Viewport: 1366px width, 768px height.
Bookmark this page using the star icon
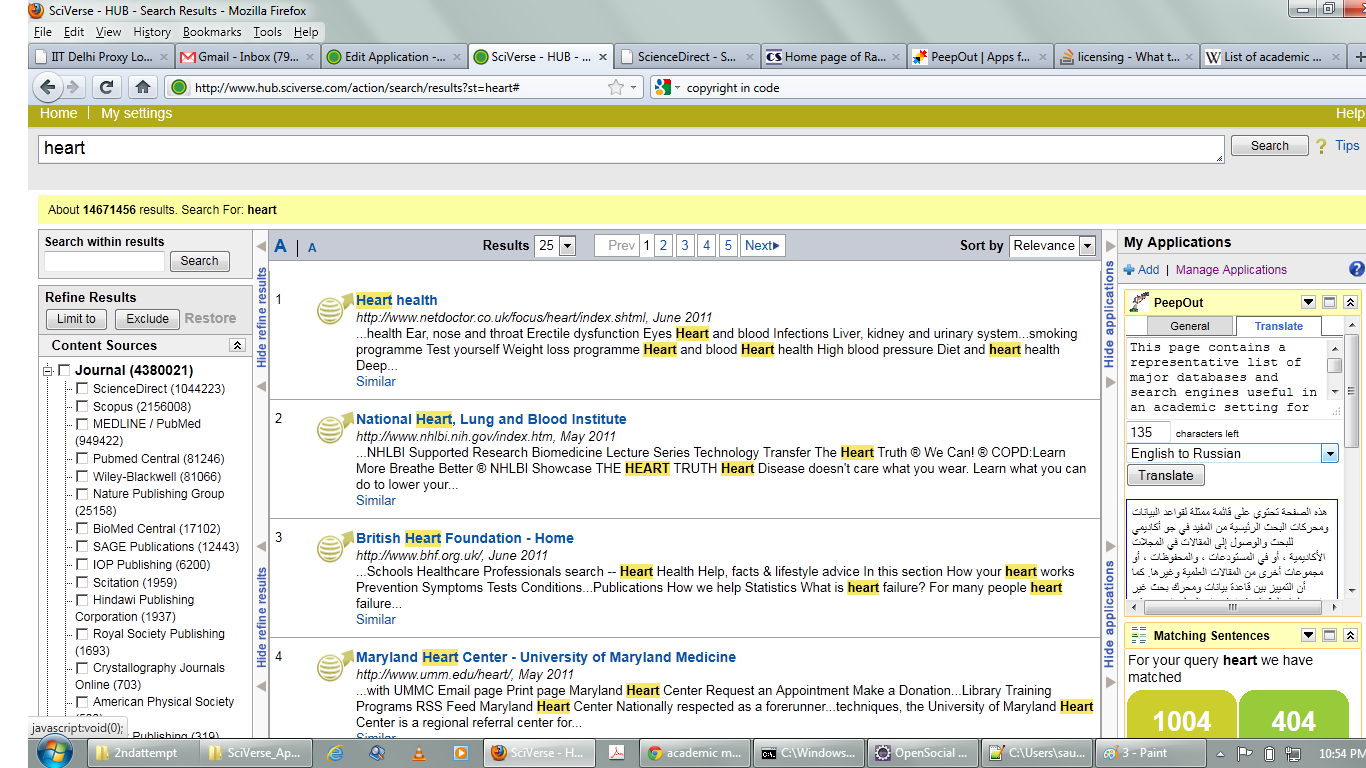click(x=616, y=88)
